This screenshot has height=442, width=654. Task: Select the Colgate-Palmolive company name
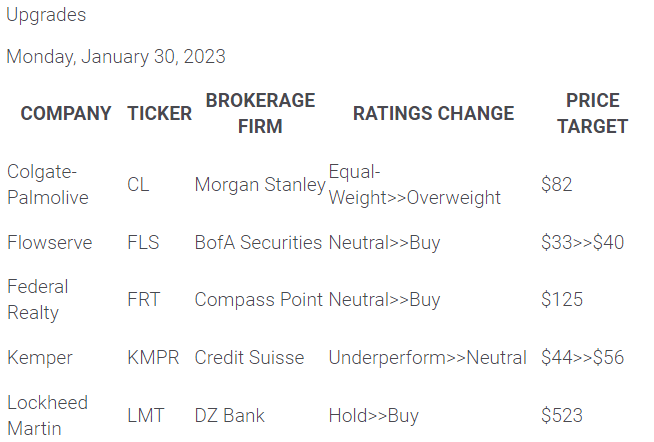click(47, 184)
